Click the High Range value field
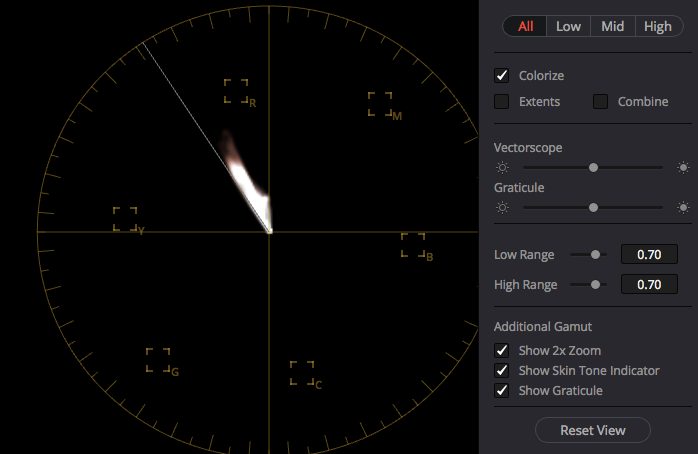Image resolution: width=698 pixels, height=454 pixels. point(649,284)
